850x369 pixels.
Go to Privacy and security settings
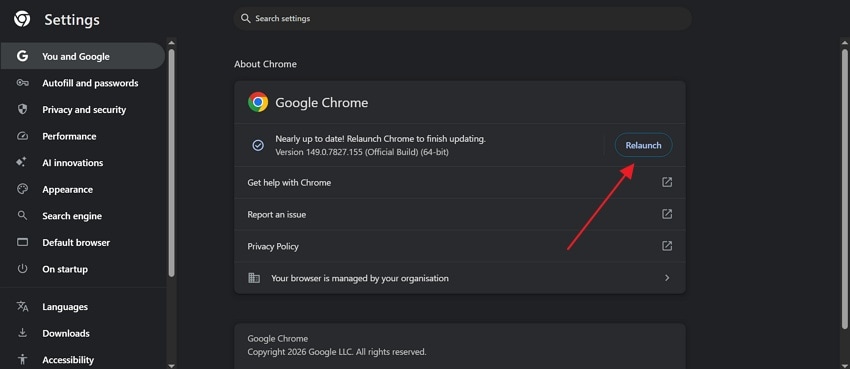pos(82,109)
